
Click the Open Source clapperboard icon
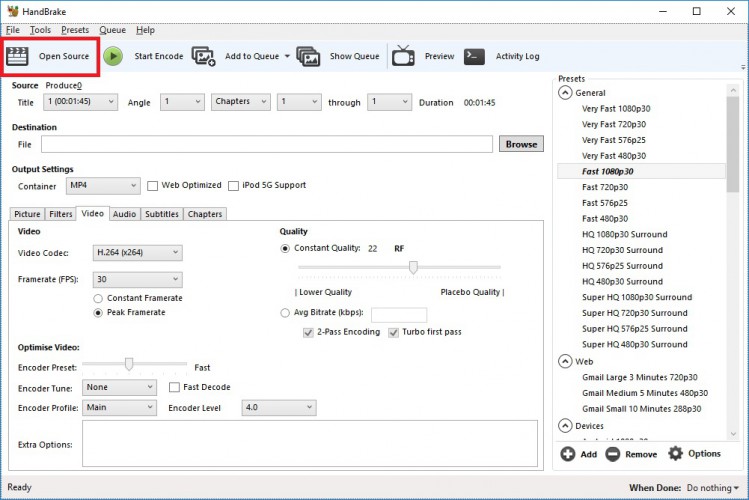coord(18,56)
